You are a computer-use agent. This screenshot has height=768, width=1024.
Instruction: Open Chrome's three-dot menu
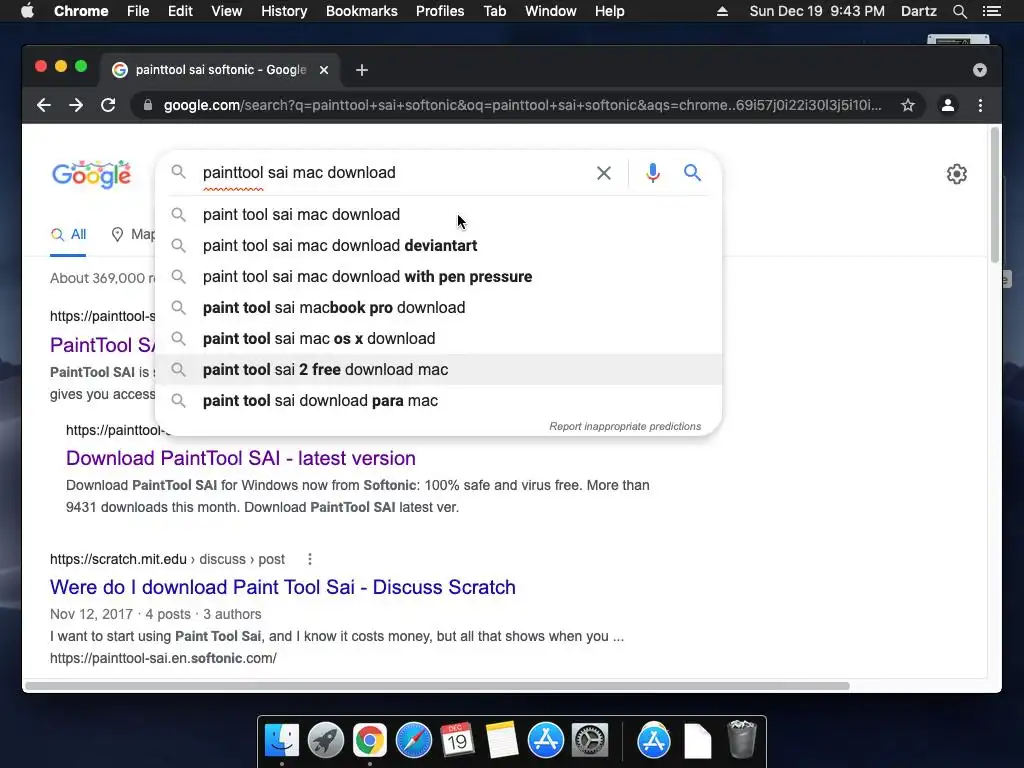coord(980,105)
